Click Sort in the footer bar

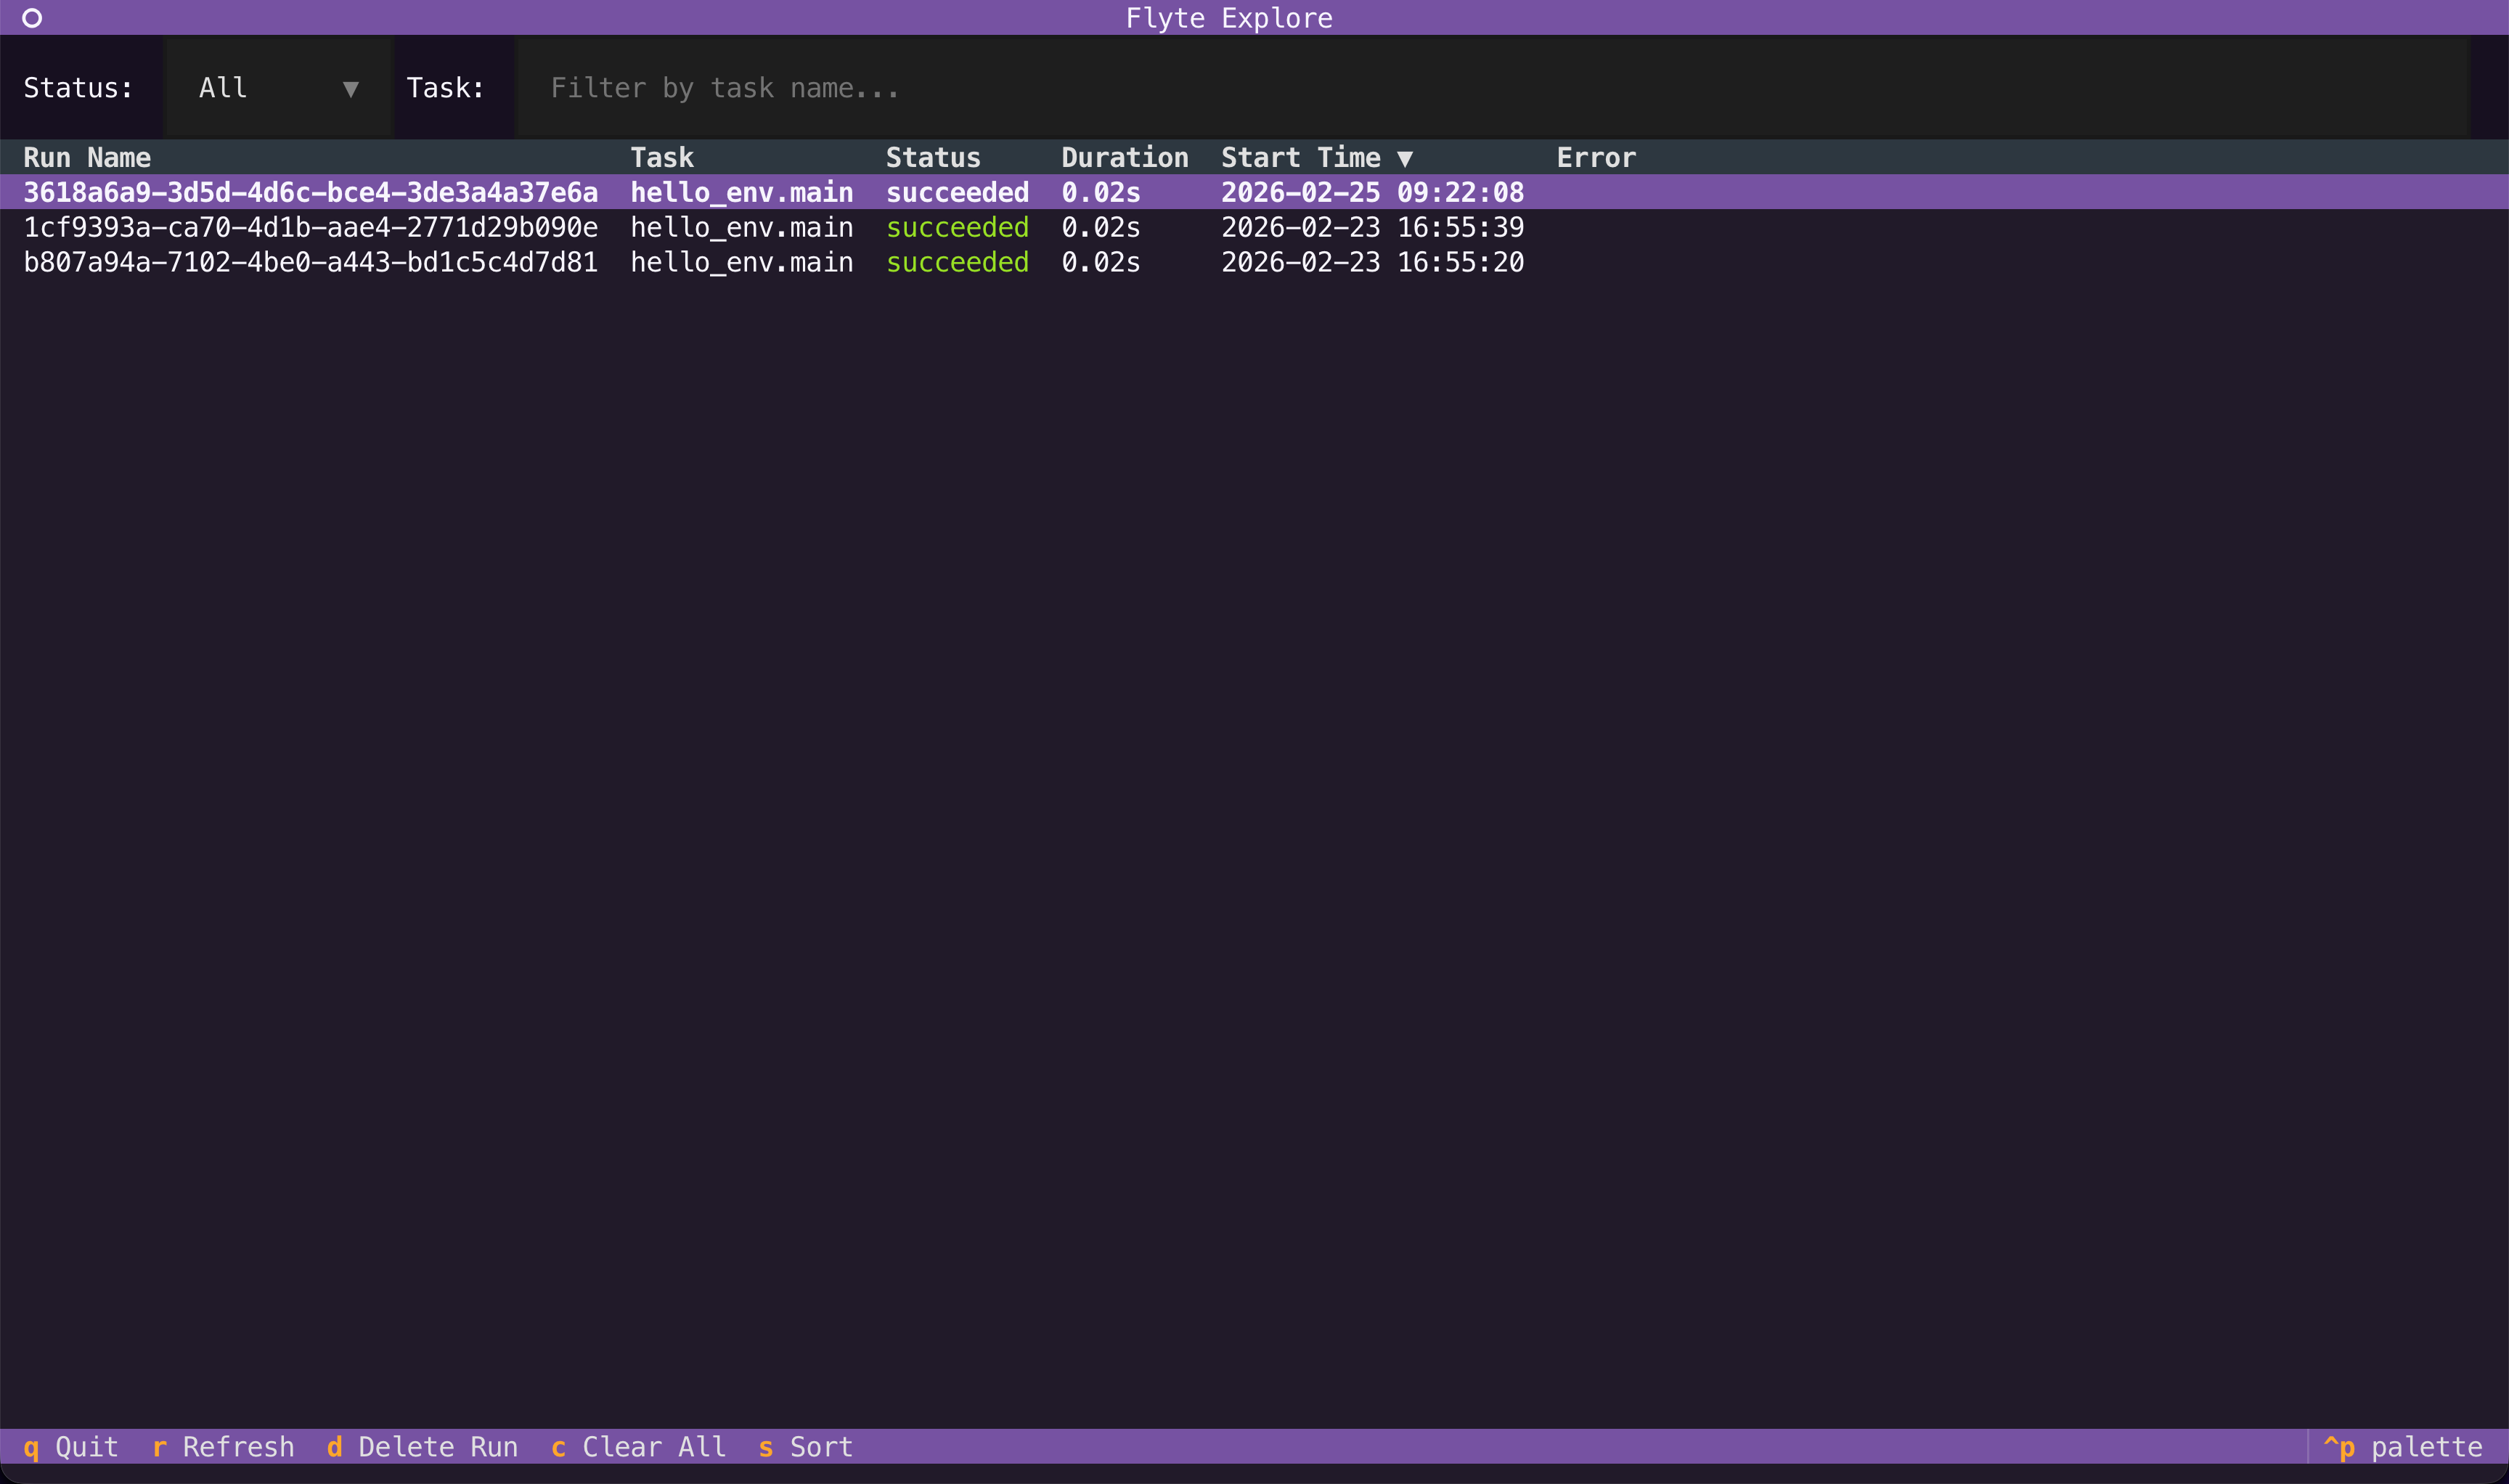pyautogui.click(x=805, y=1446)
